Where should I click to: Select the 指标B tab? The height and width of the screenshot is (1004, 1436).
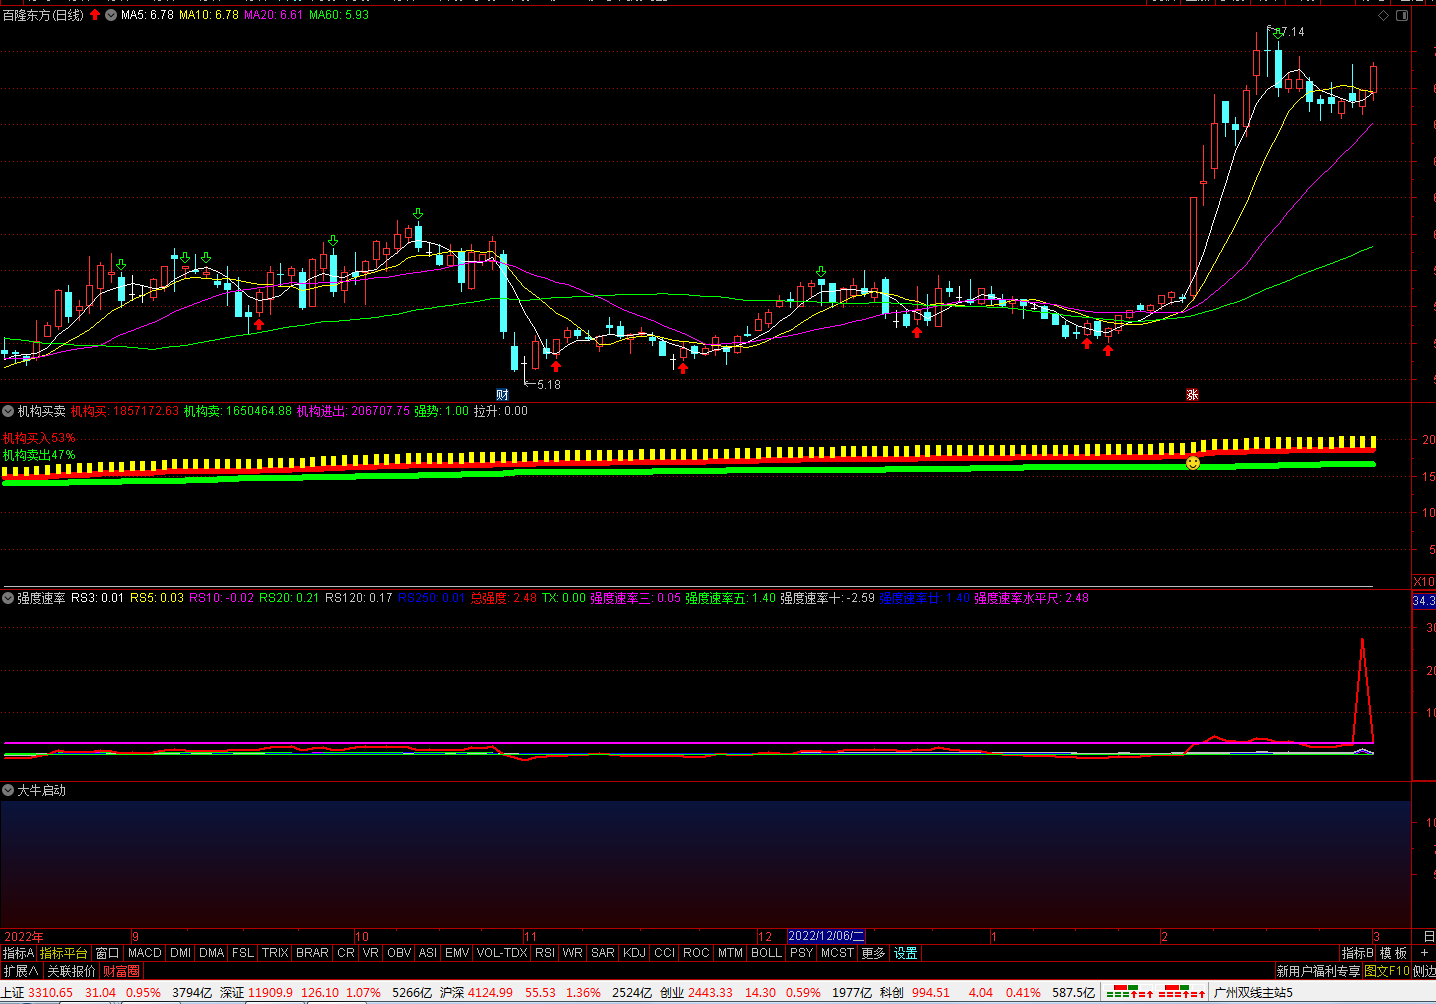click(1357, 953)
